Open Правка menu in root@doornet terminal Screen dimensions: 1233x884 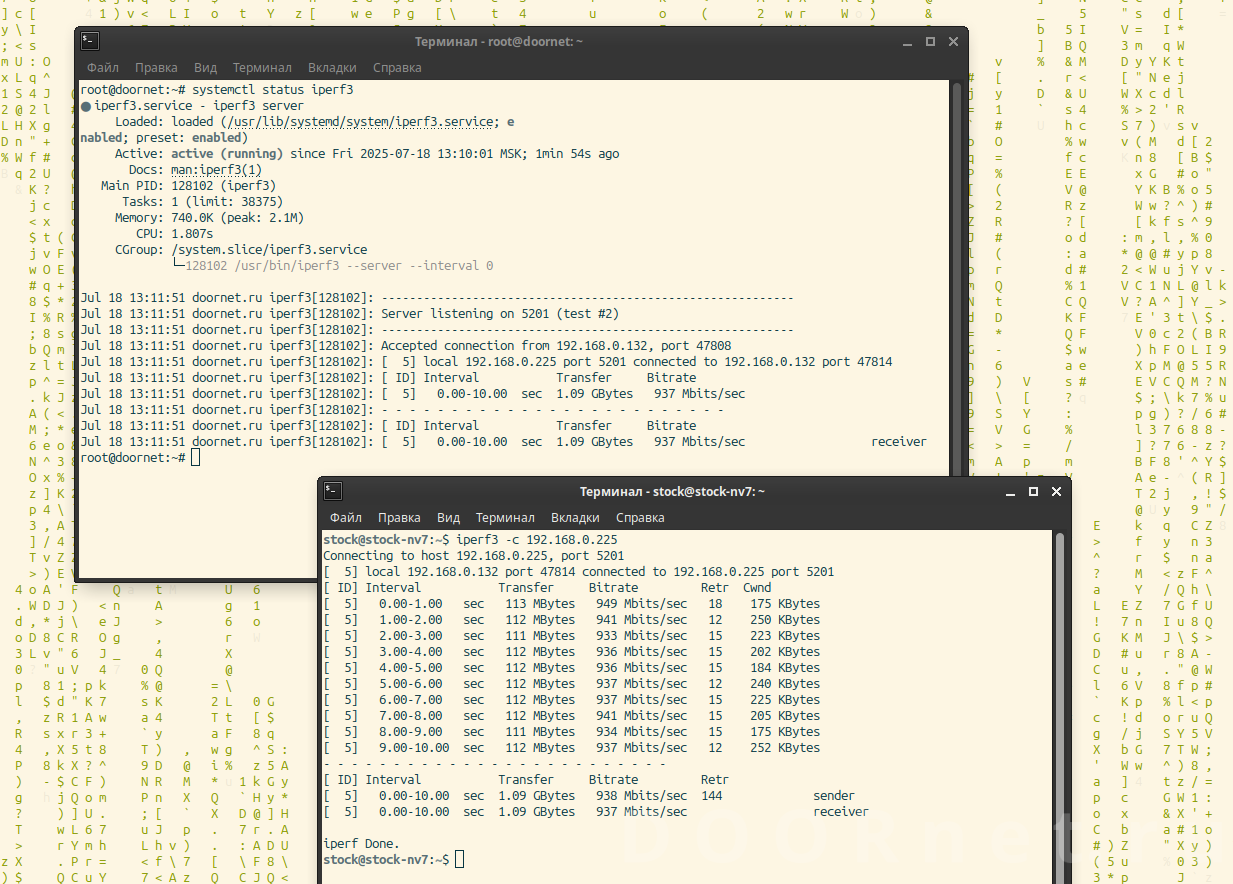(156, 68)
